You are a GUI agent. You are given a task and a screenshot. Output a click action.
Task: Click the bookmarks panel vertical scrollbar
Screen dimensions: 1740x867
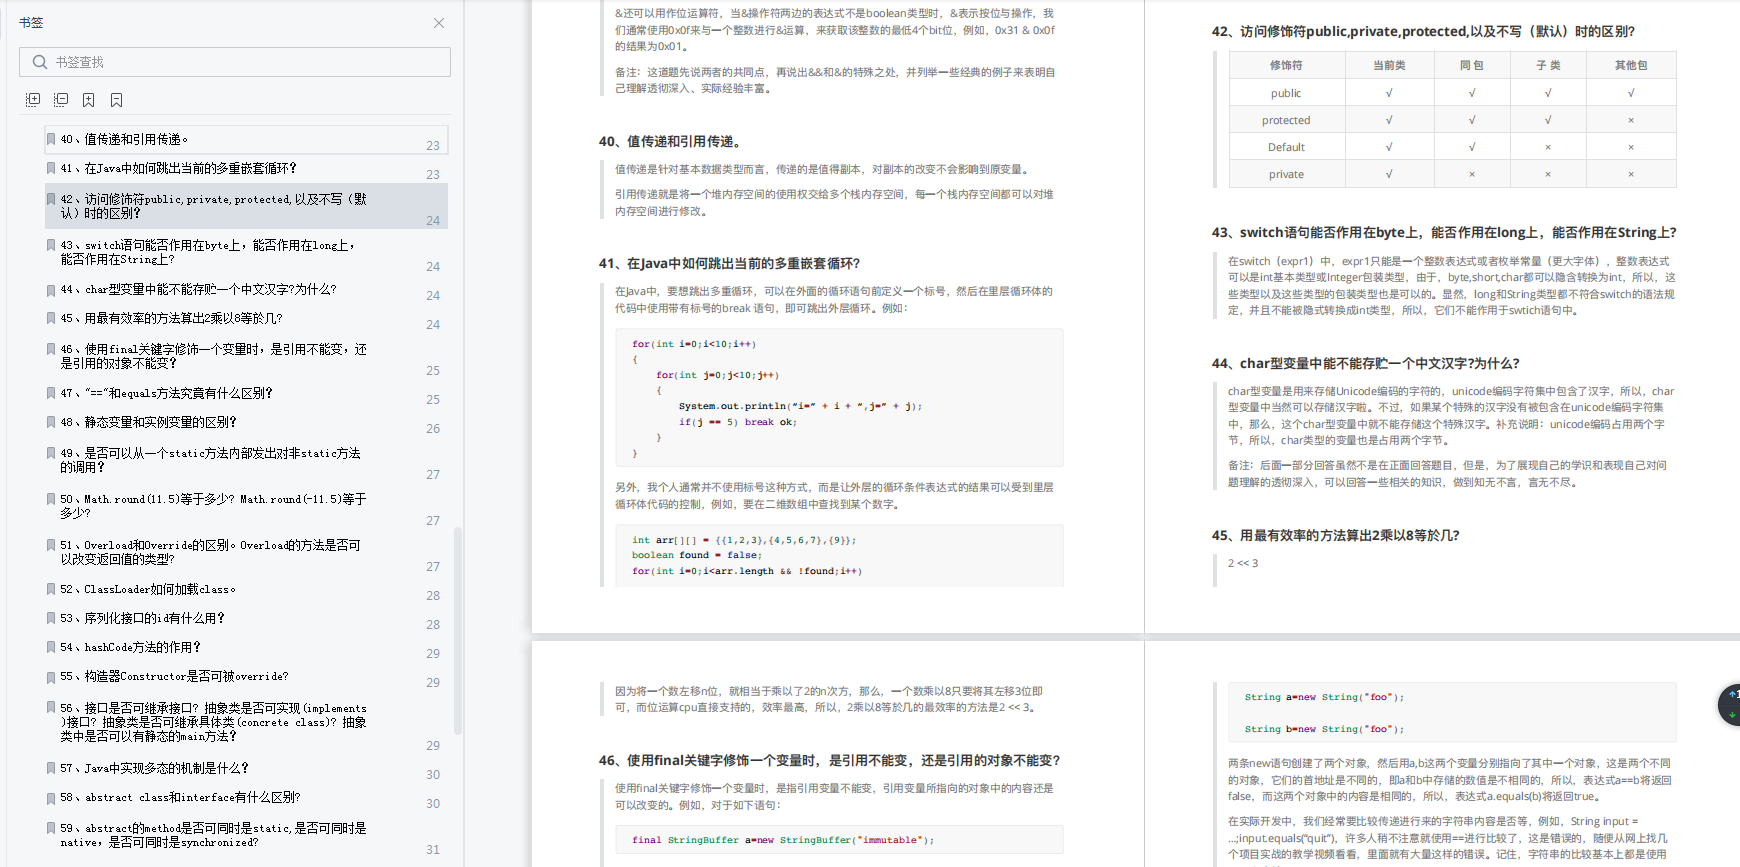[x=458, y=630]
